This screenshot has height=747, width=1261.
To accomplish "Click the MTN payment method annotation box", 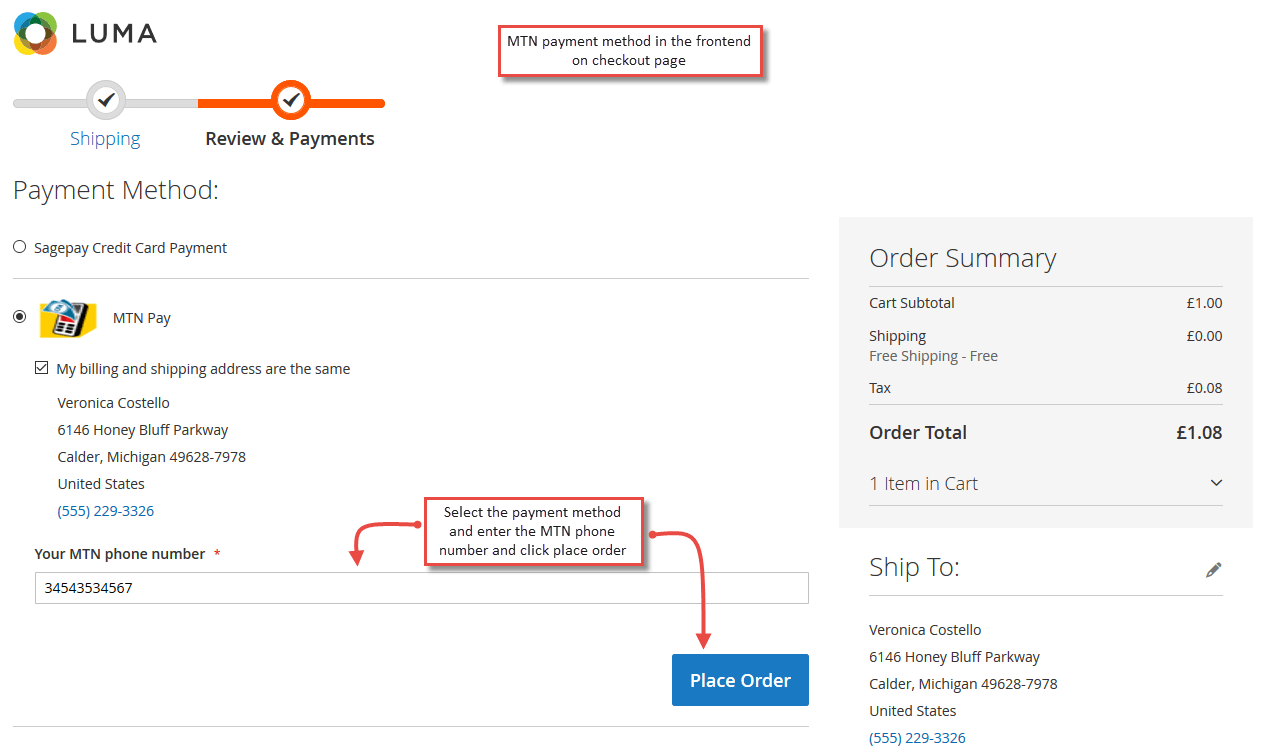I will coord(630,50).
